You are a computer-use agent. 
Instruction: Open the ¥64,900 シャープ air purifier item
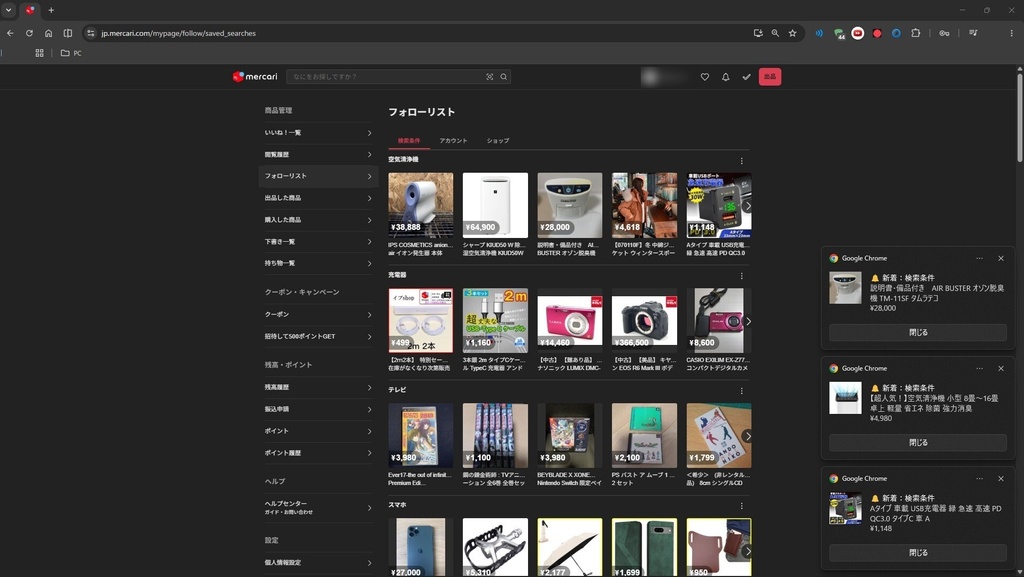point(495,215)
